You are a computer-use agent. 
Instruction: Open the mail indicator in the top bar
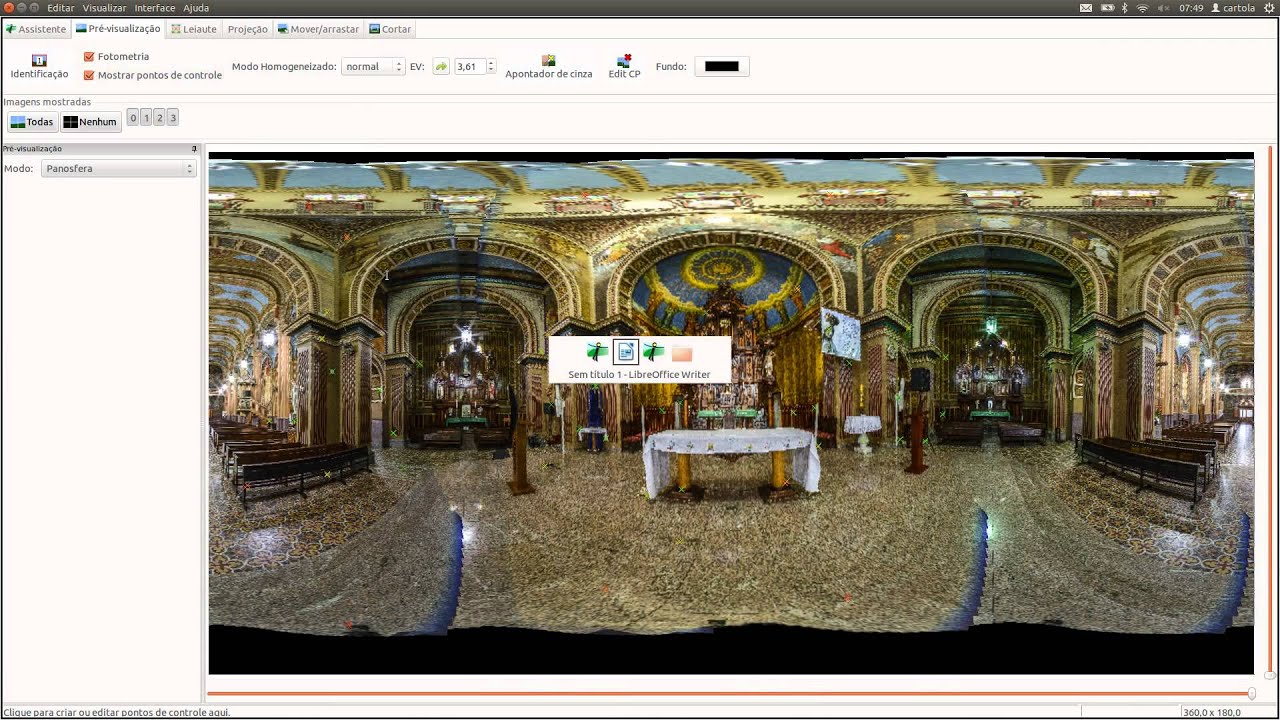[1086, 8]
